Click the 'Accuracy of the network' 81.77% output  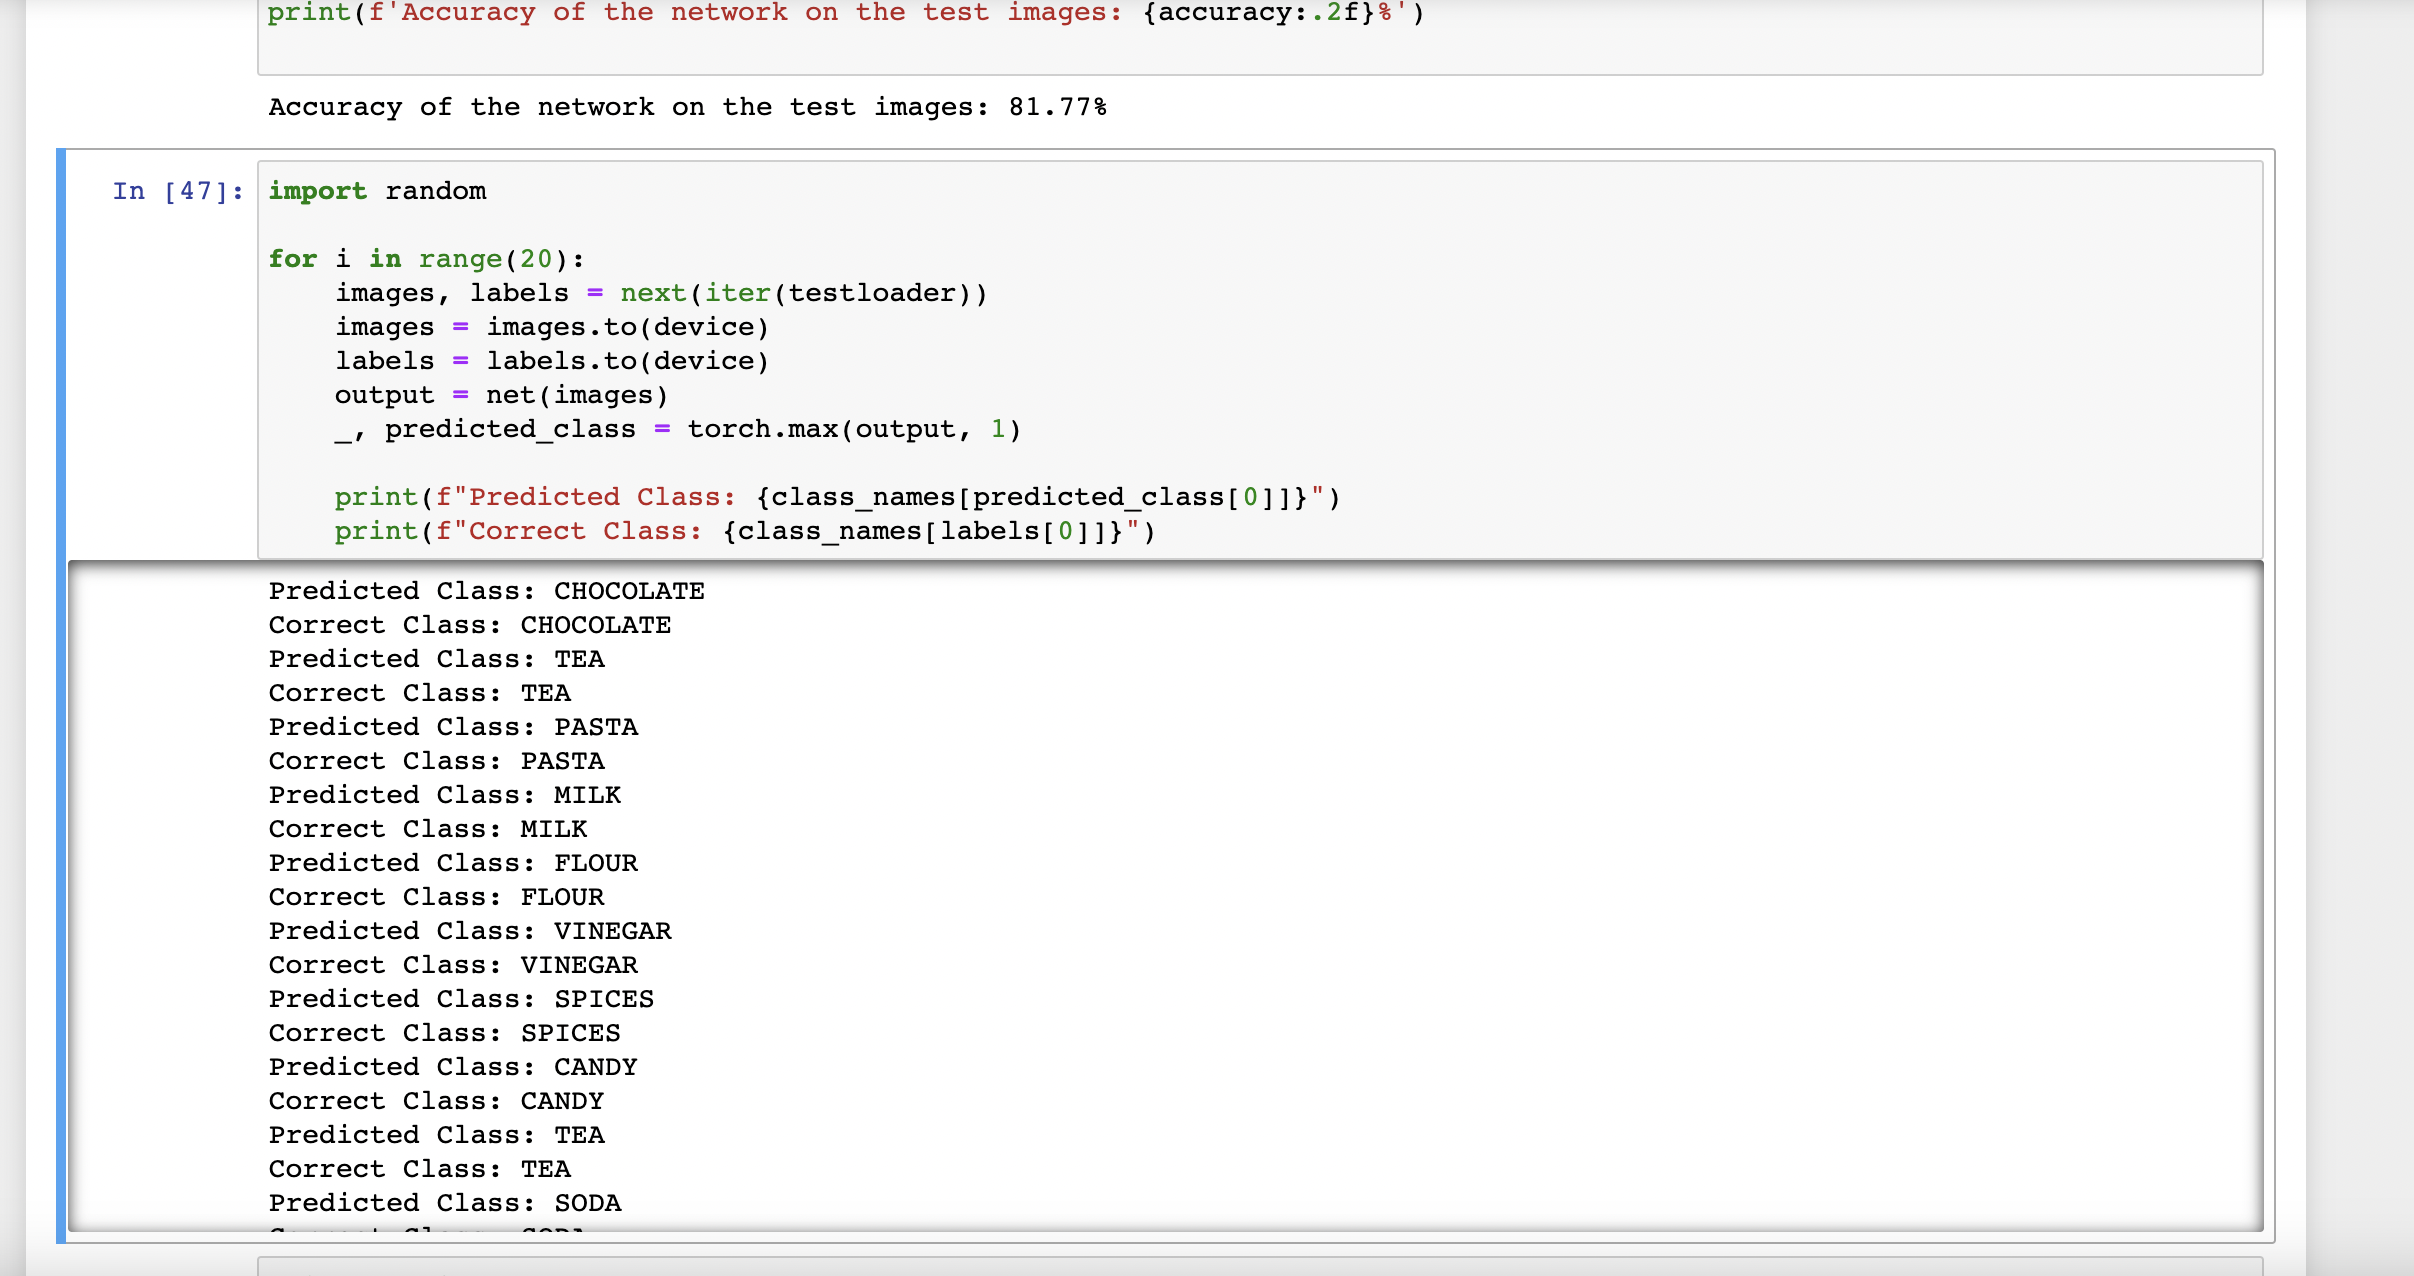click(x=687, y=107)
